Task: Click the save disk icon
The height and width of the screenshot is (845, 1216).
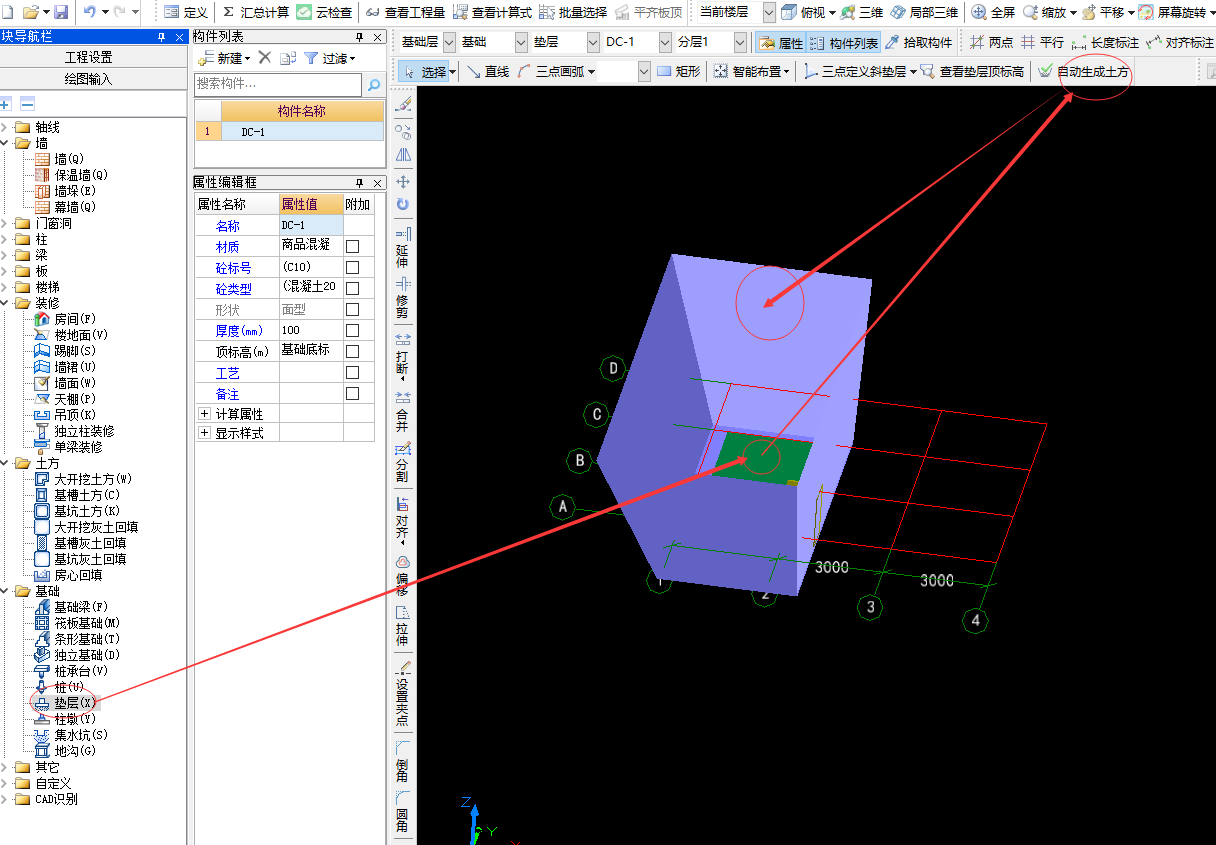Action: coord(61,12)
